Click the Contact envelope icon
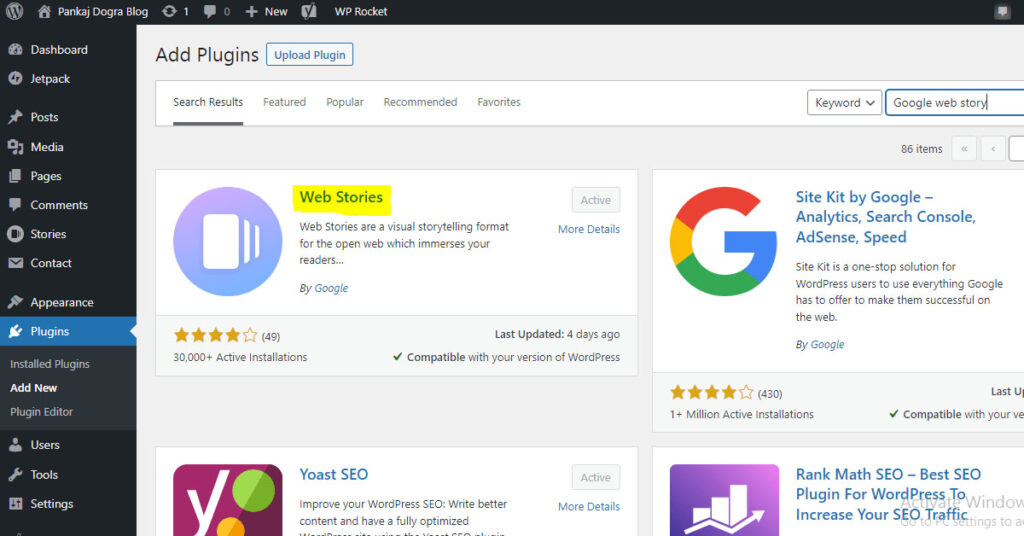This screenshot has height=536, width=1024. click(x=16, y=262)
